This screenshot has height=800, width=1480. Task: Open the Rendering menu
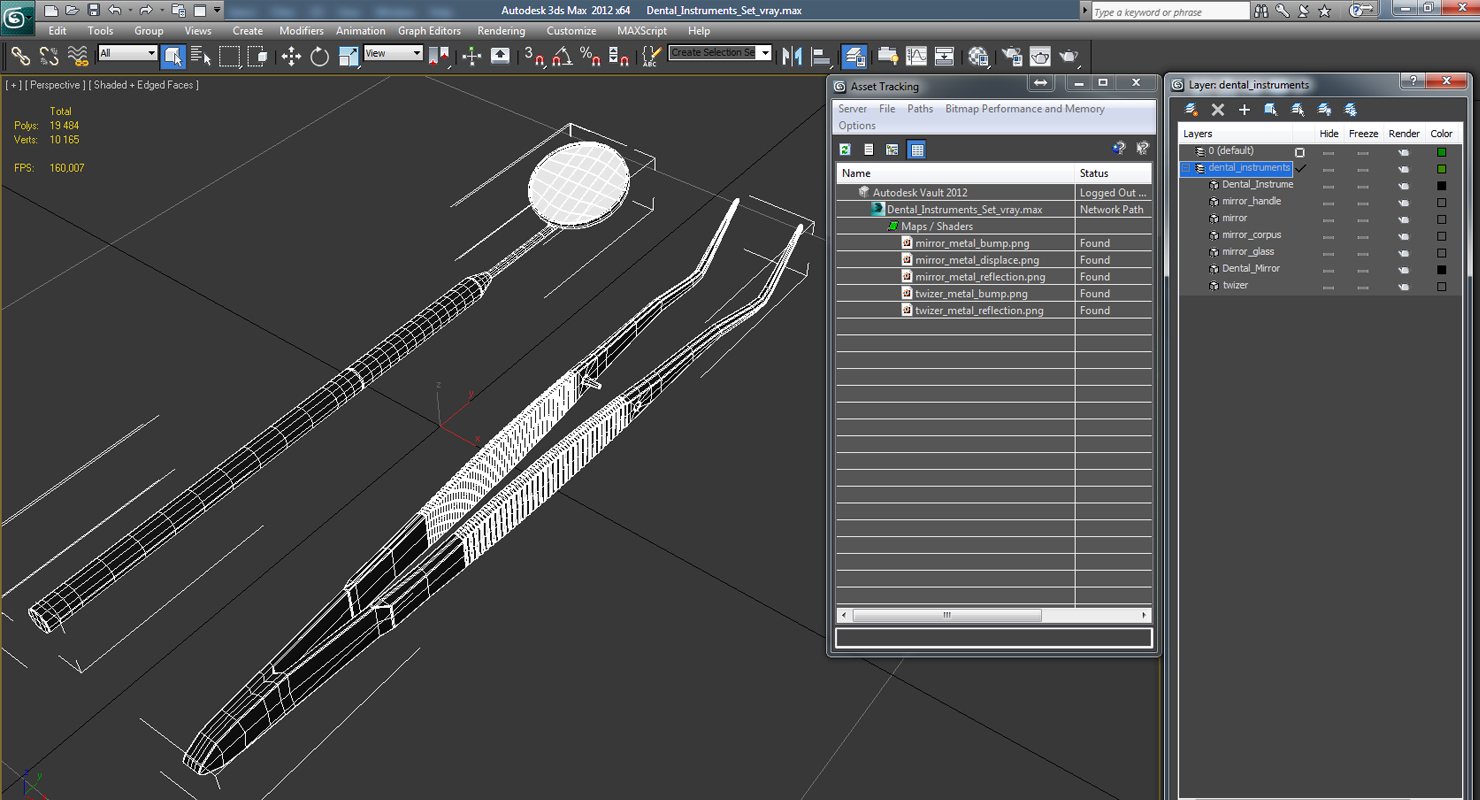click(501, 31)
